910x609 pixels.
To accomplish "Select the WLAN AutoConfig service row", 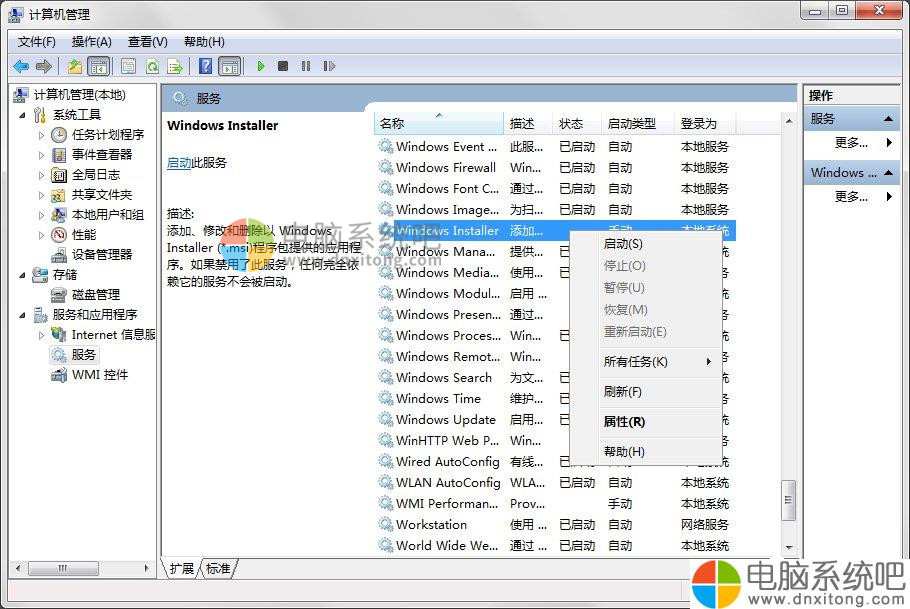I will 555,482.
